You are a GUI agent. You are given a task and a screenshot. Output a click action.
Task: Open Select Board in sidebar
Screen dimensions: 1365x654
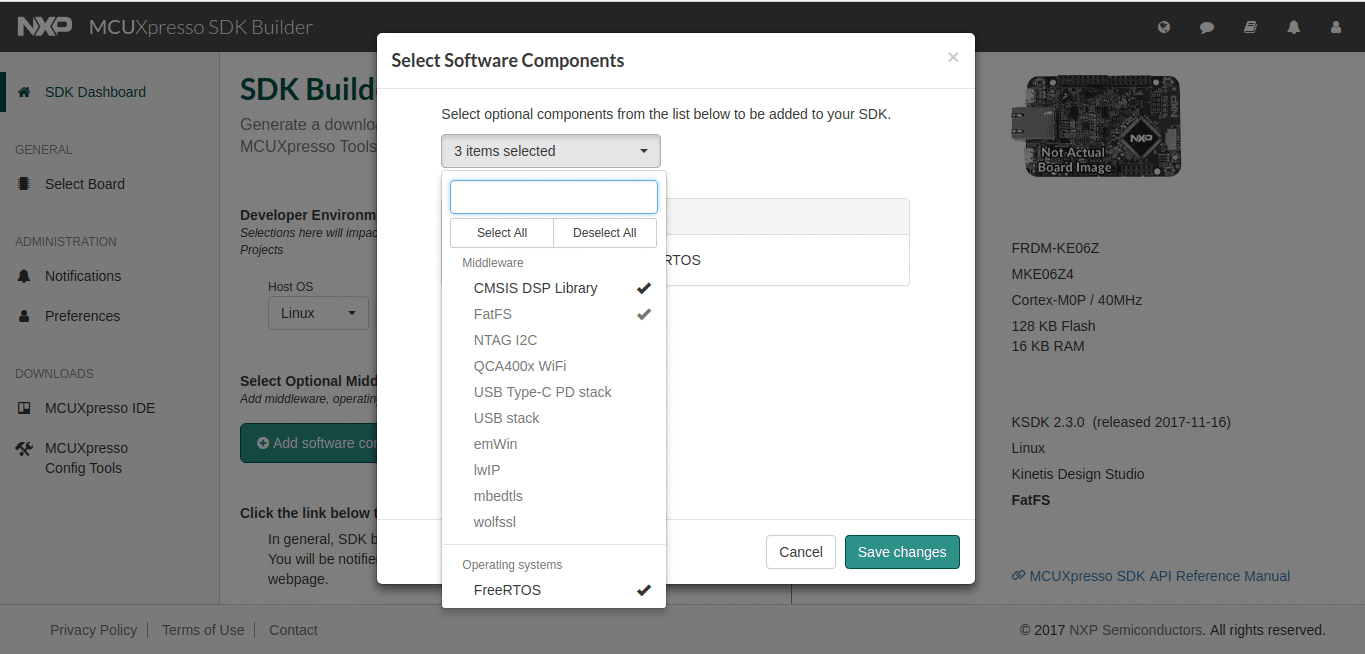coord(85,184)
